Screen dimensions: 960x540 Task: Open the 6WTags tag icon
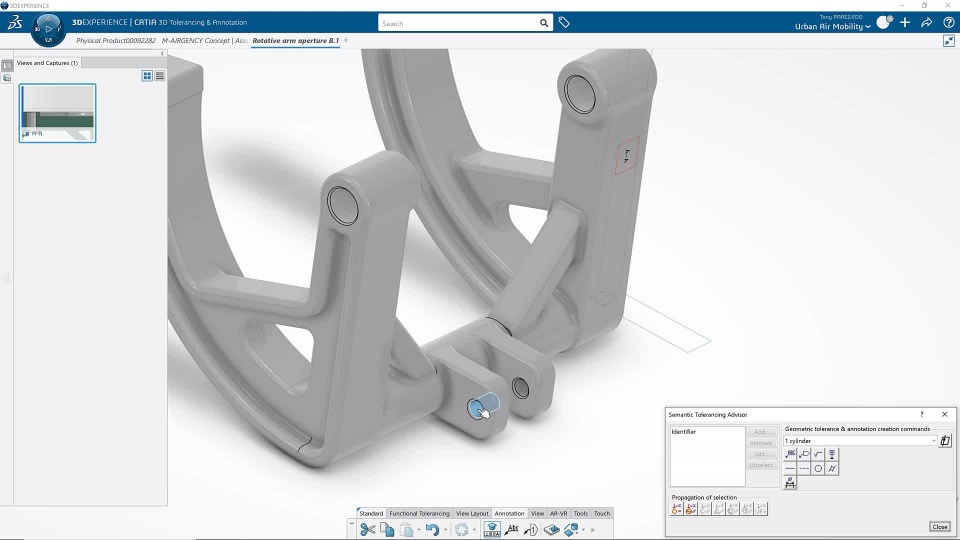[564, 23]
